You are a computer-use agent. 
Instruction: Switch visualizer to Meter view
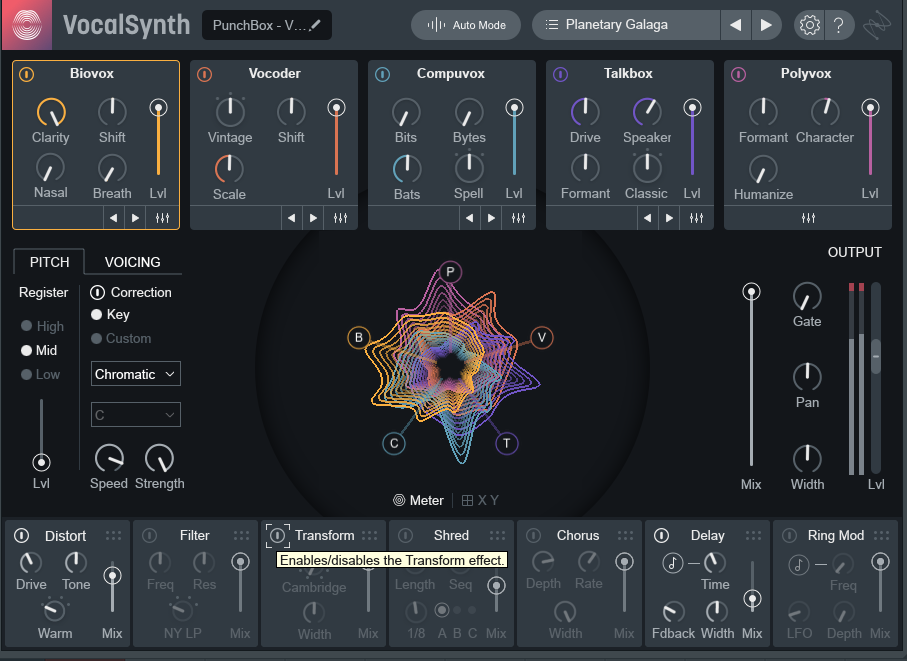(x=418, y=500)
